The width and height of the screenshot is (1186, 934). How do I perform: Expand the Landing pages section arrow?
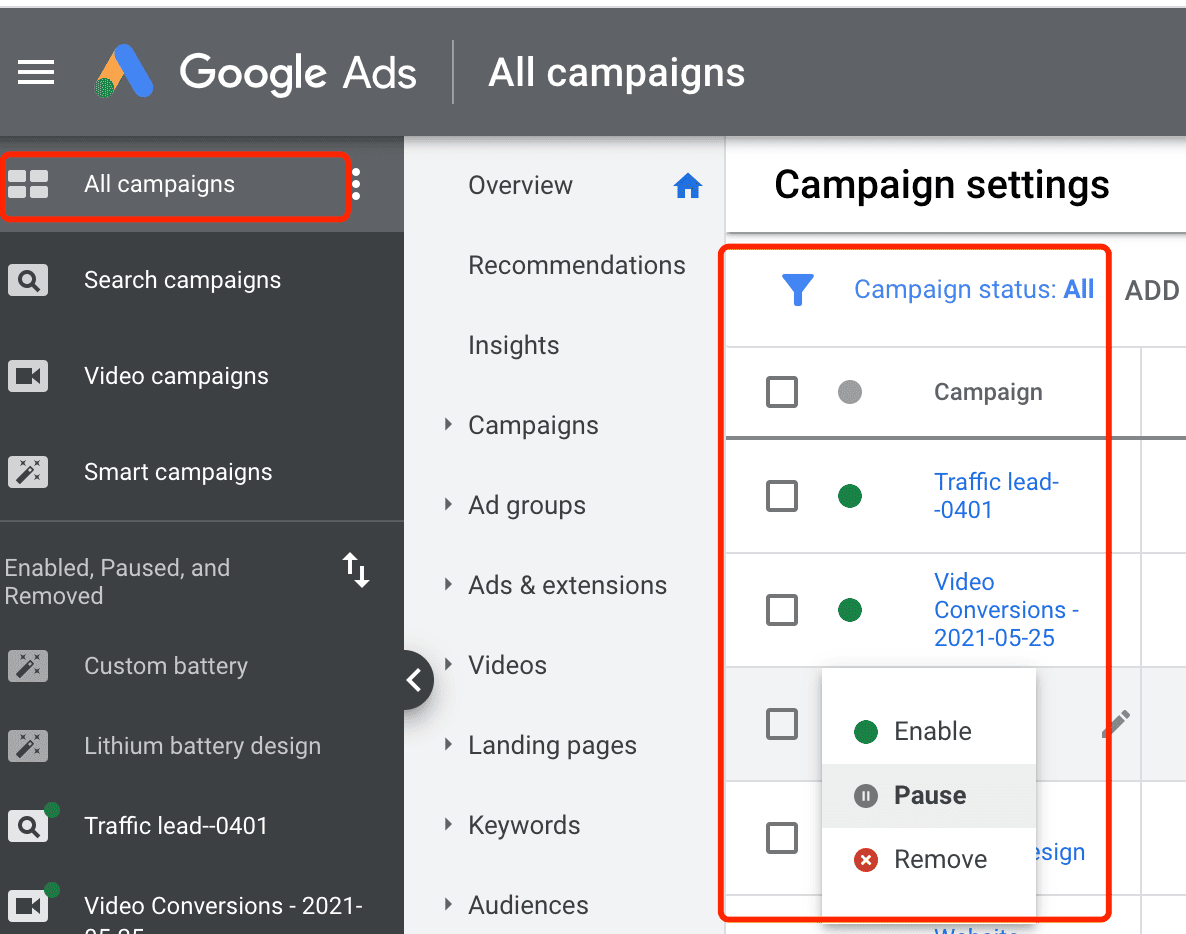(x=449, y=744)
